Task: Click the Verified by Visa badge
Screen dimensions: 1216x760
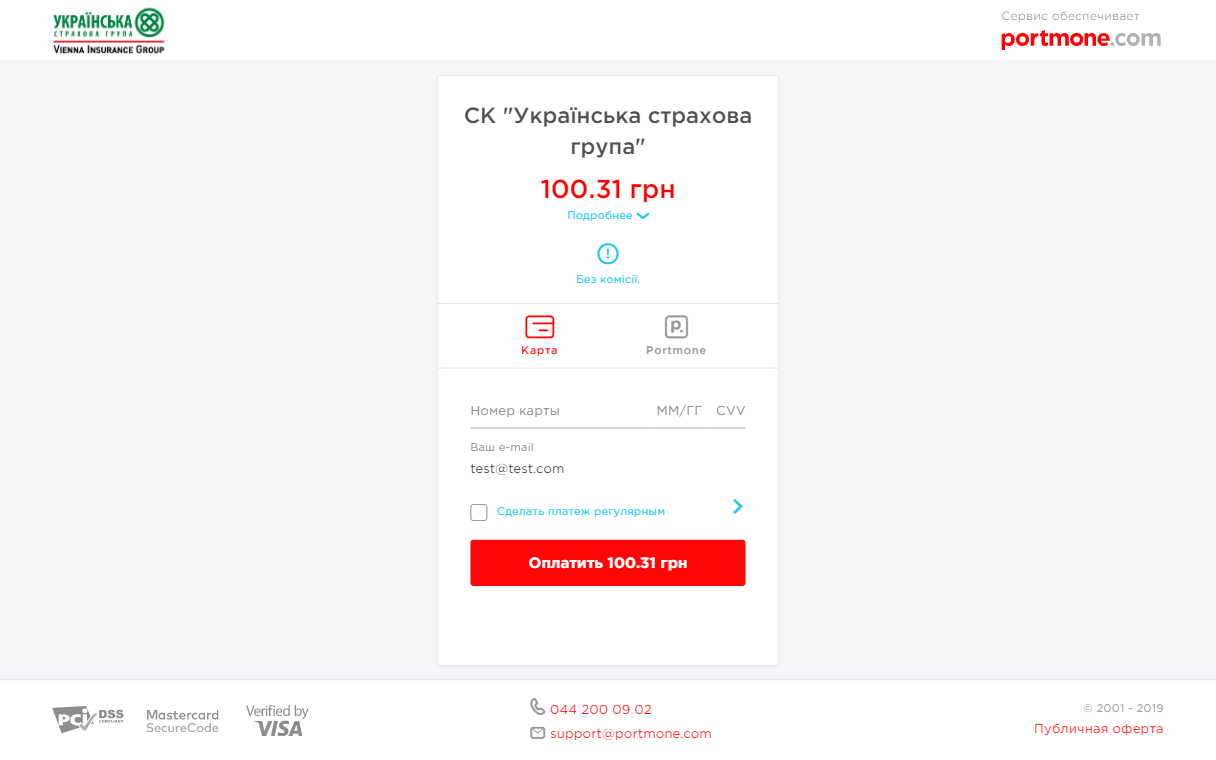Action: 277,721
